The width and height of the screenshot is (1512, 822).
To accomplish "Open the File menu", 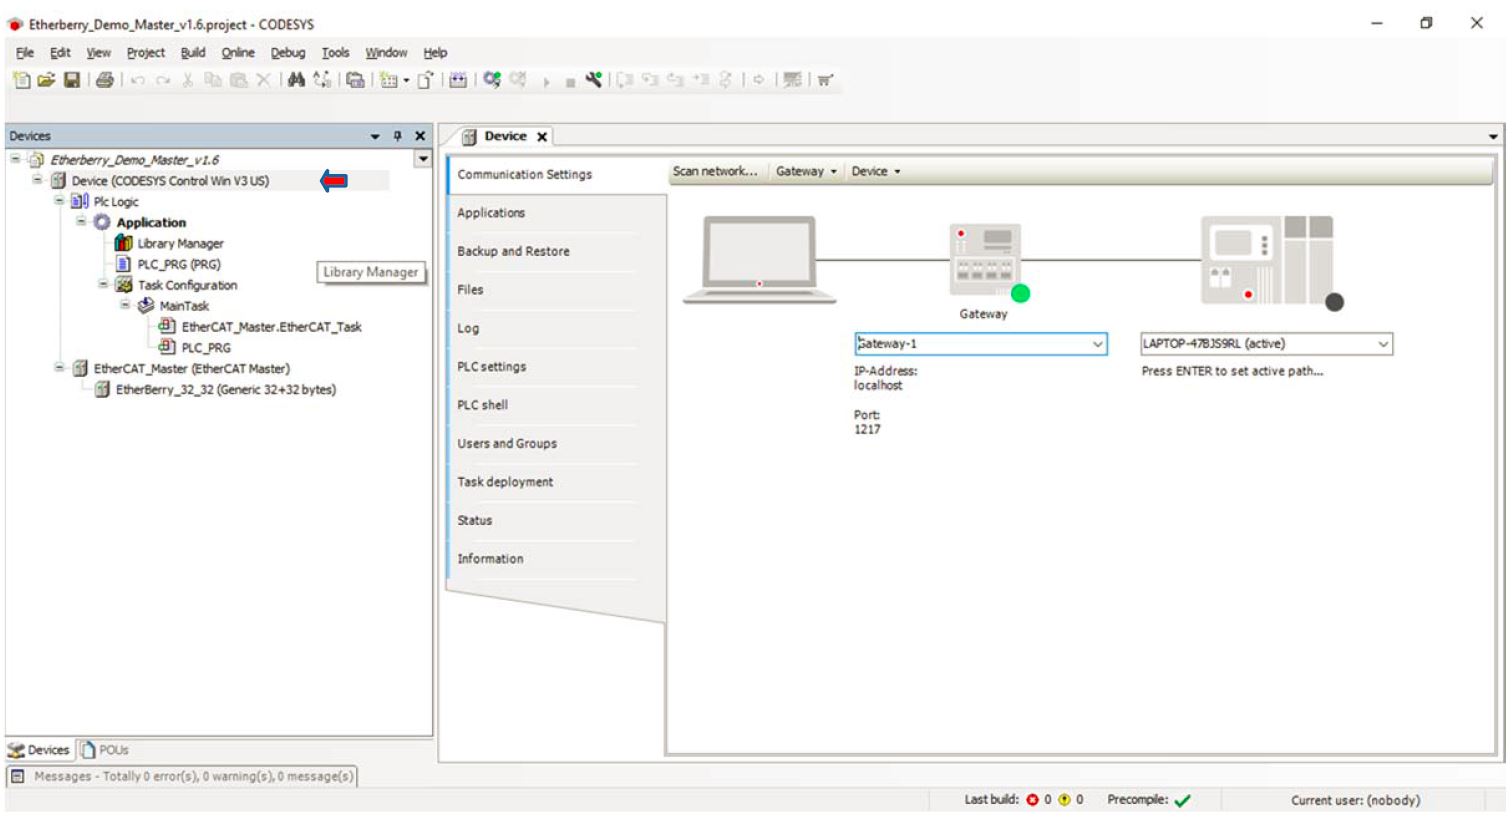I will [25, 52].
